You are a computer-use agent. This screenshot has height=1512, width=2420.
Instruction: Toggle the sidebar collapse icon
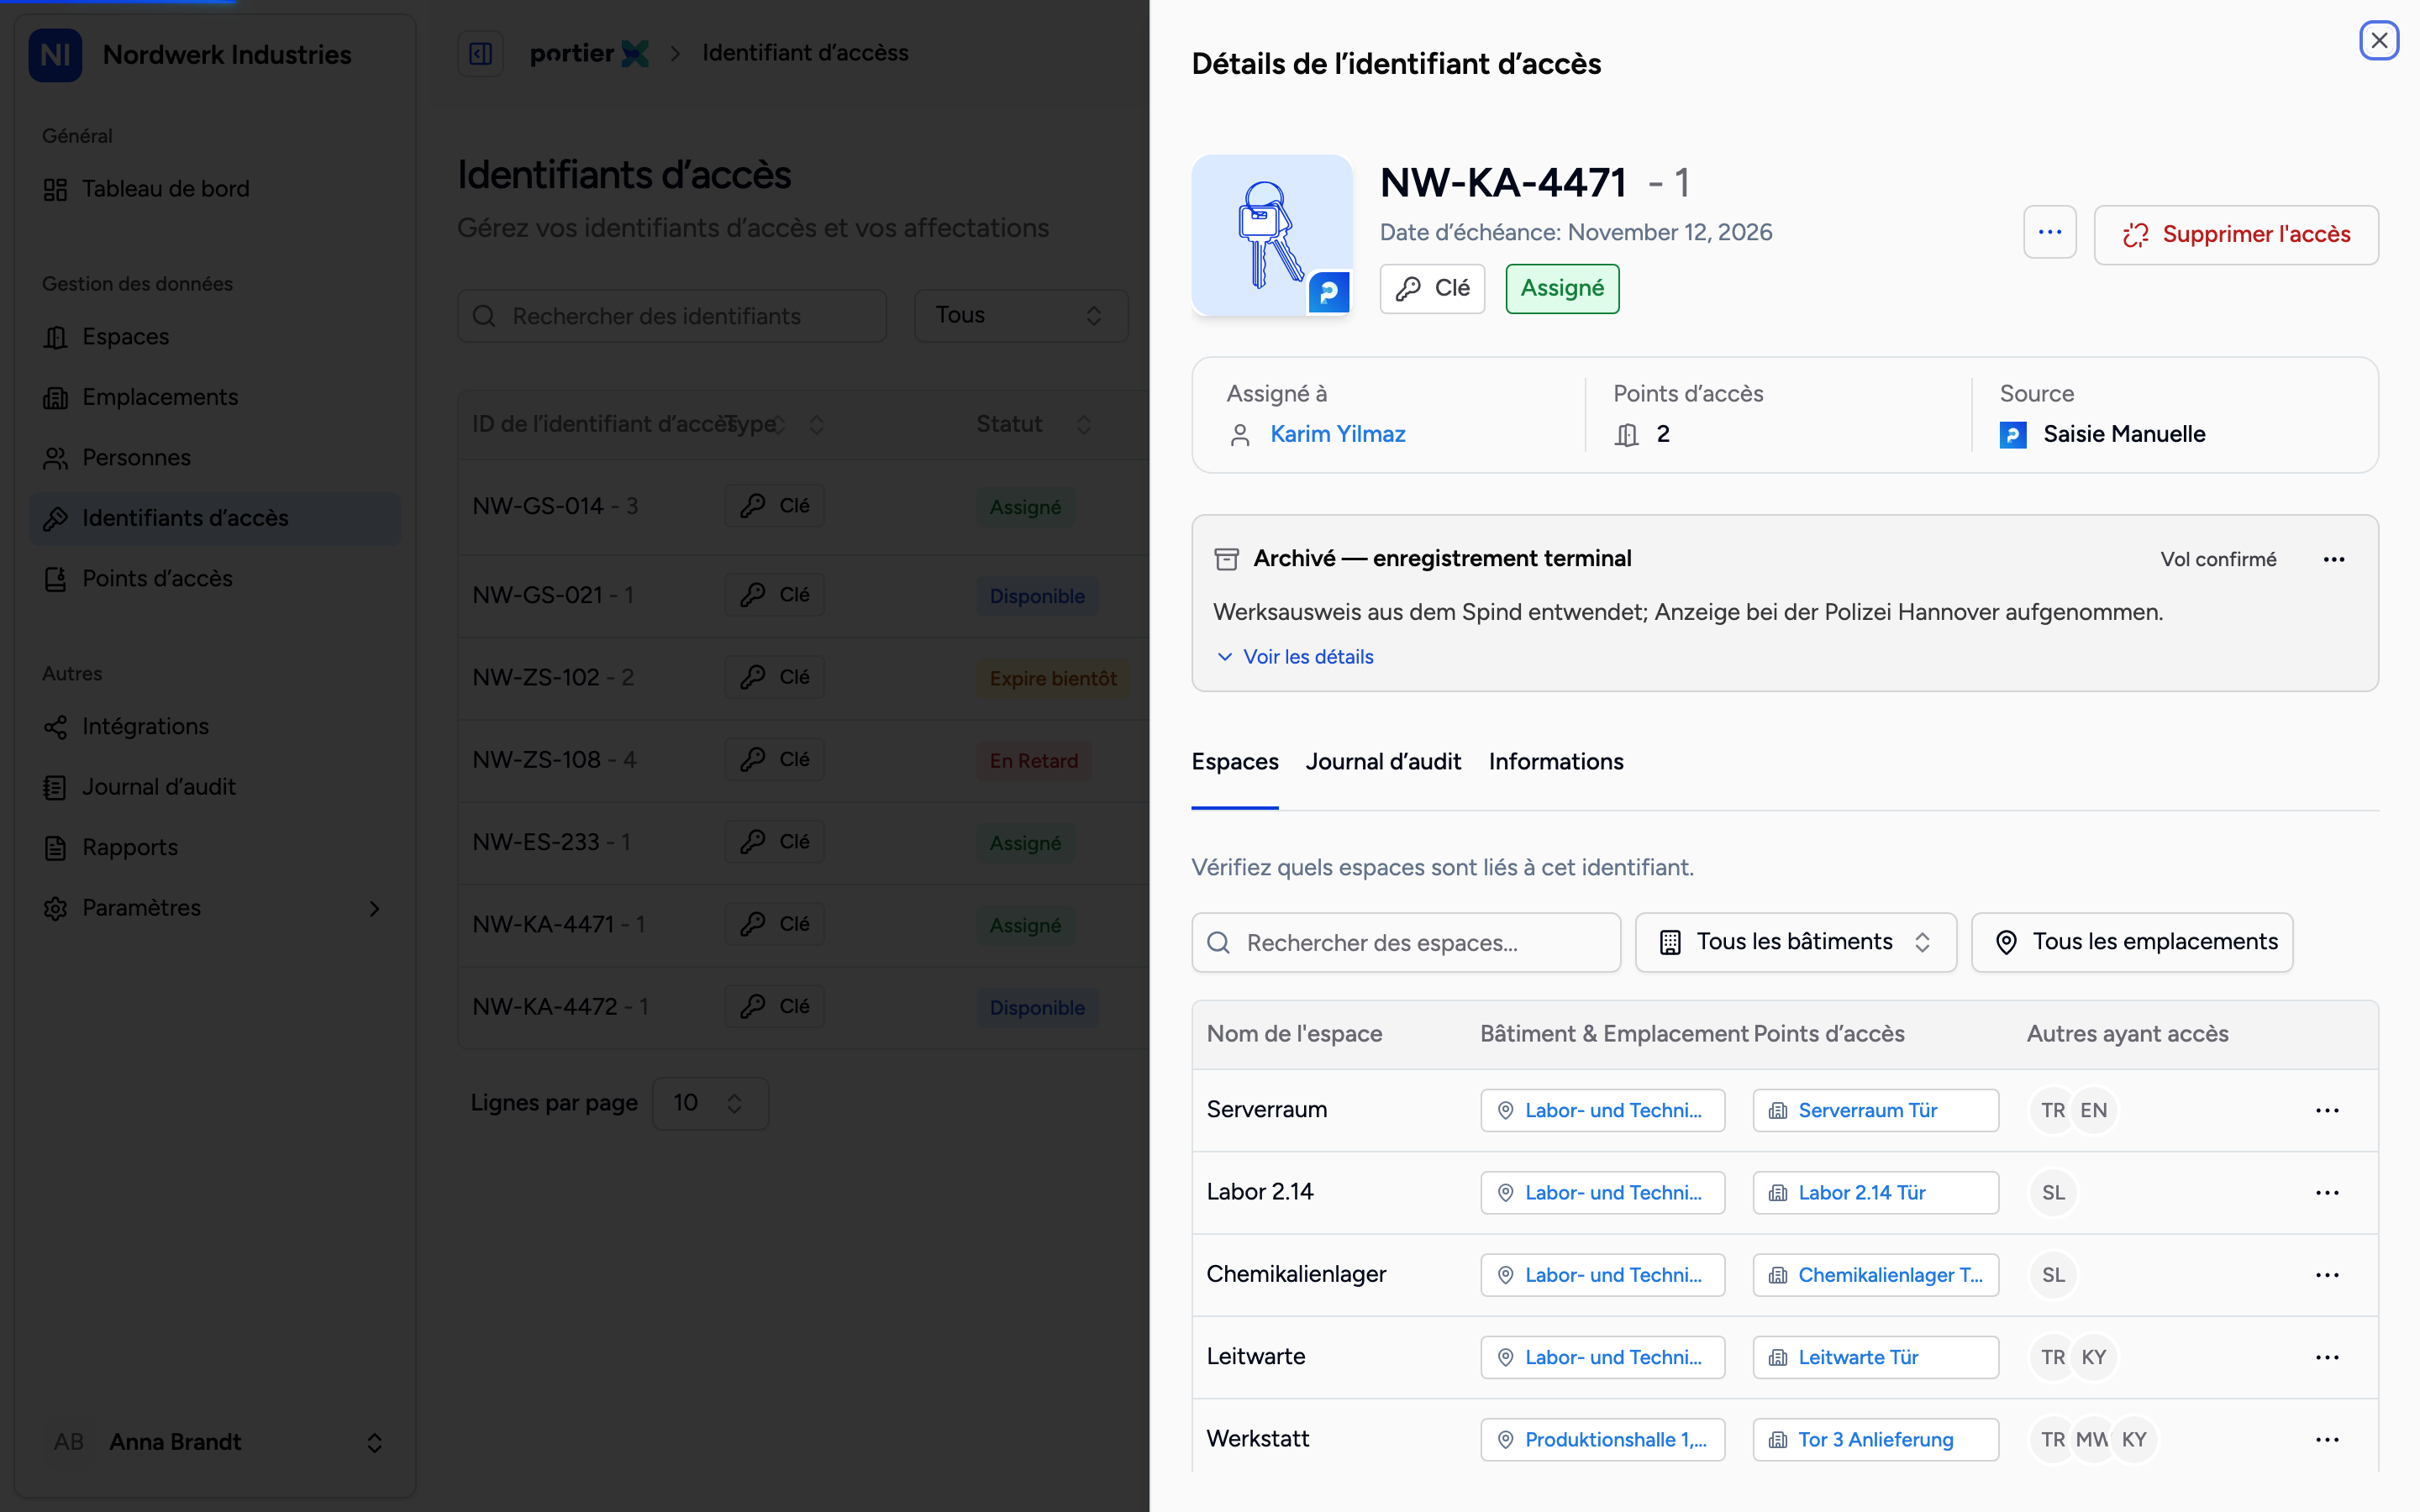click(480, 53)
